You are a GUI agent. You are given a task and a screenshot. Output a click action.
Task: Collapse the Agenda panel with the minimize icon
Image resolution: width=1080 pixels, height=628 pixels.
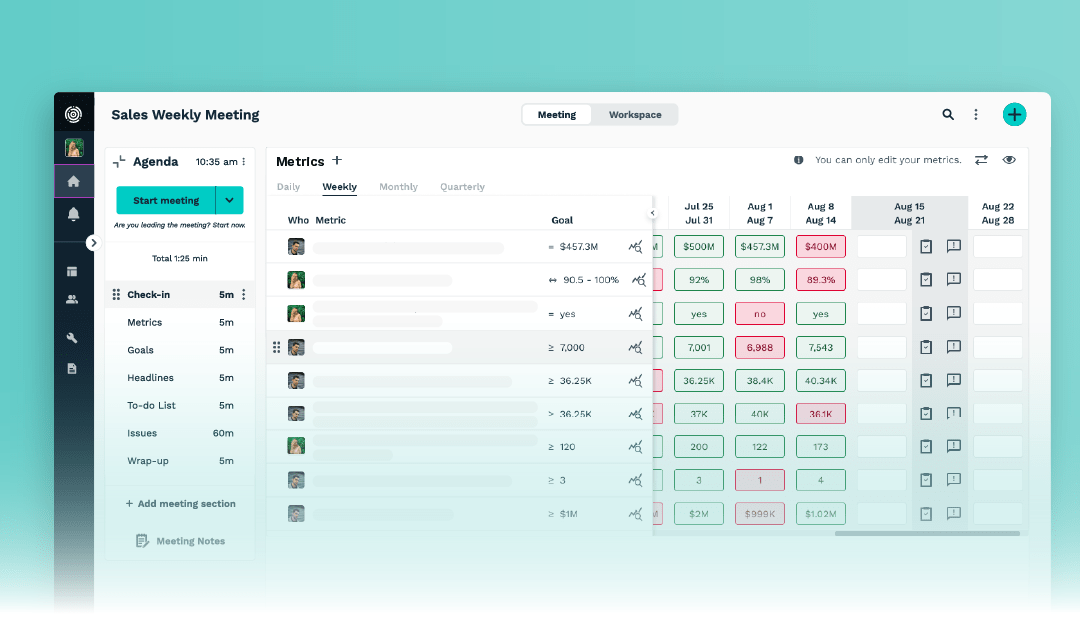pos(119,161)
